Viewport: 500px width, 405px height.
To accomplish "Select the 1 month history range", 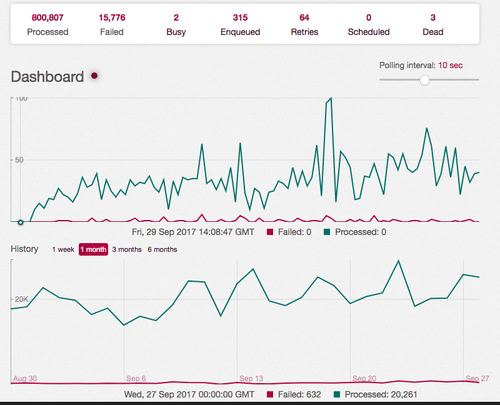I will pos(93,249).
